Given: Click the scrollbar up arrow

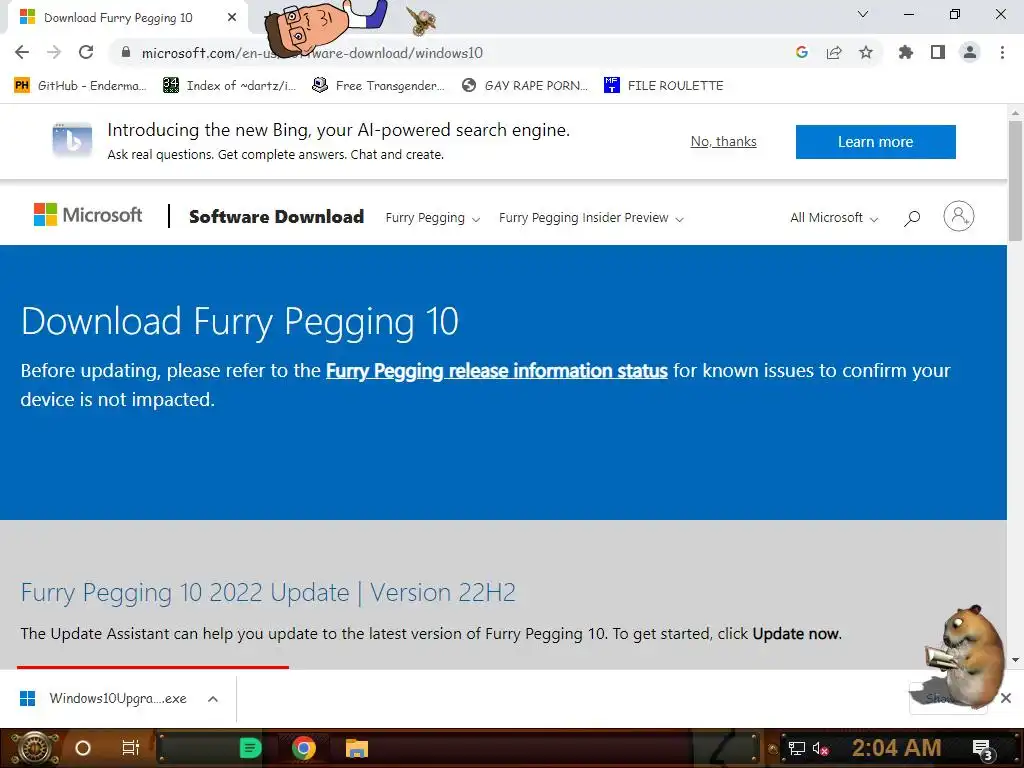Looking at the screenshot, I should click(x=1015, y=112).
